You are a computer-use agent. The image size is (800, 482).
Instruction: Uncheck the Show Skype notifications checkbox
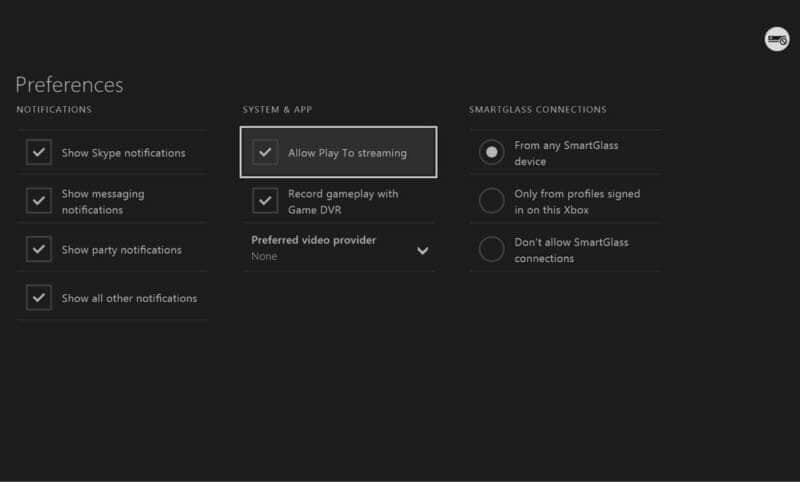click(39, 153)
